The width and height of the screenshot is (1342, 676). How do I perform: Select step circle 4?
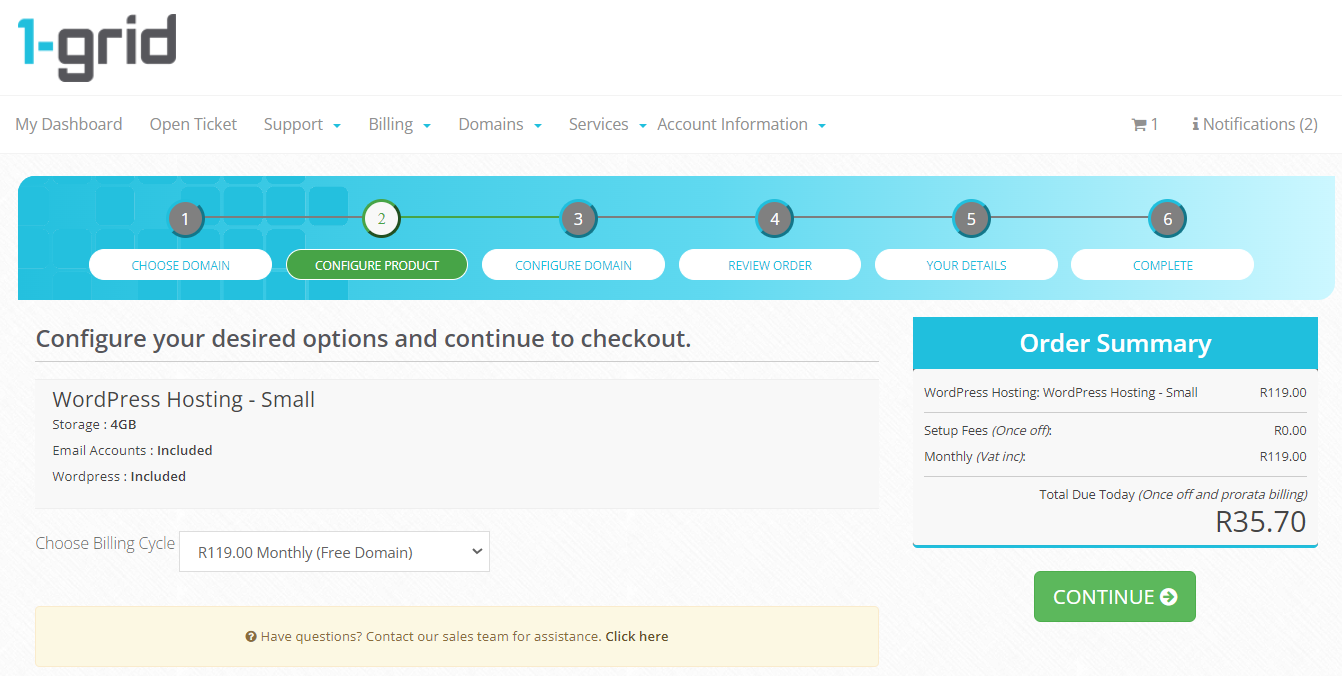pyautogui.click(x=774, y=218)
